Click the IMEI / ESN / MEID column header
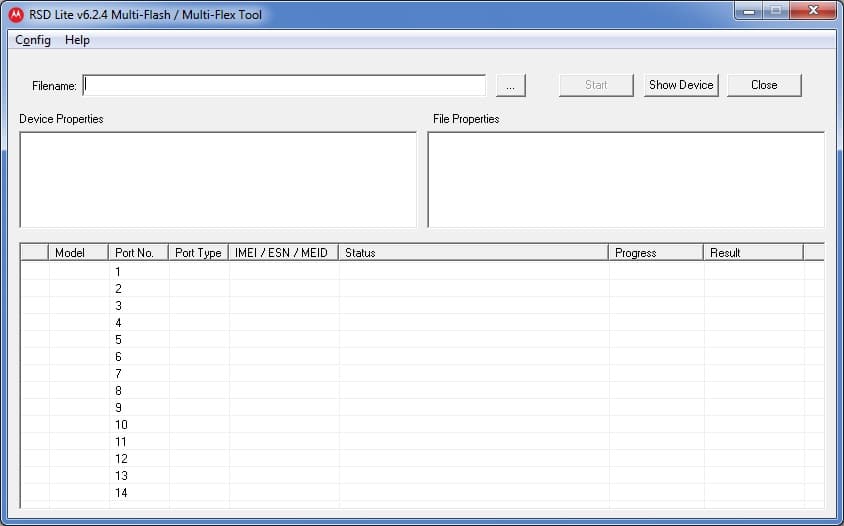Viewport: 844px width, 526px height. click(284, 253)
